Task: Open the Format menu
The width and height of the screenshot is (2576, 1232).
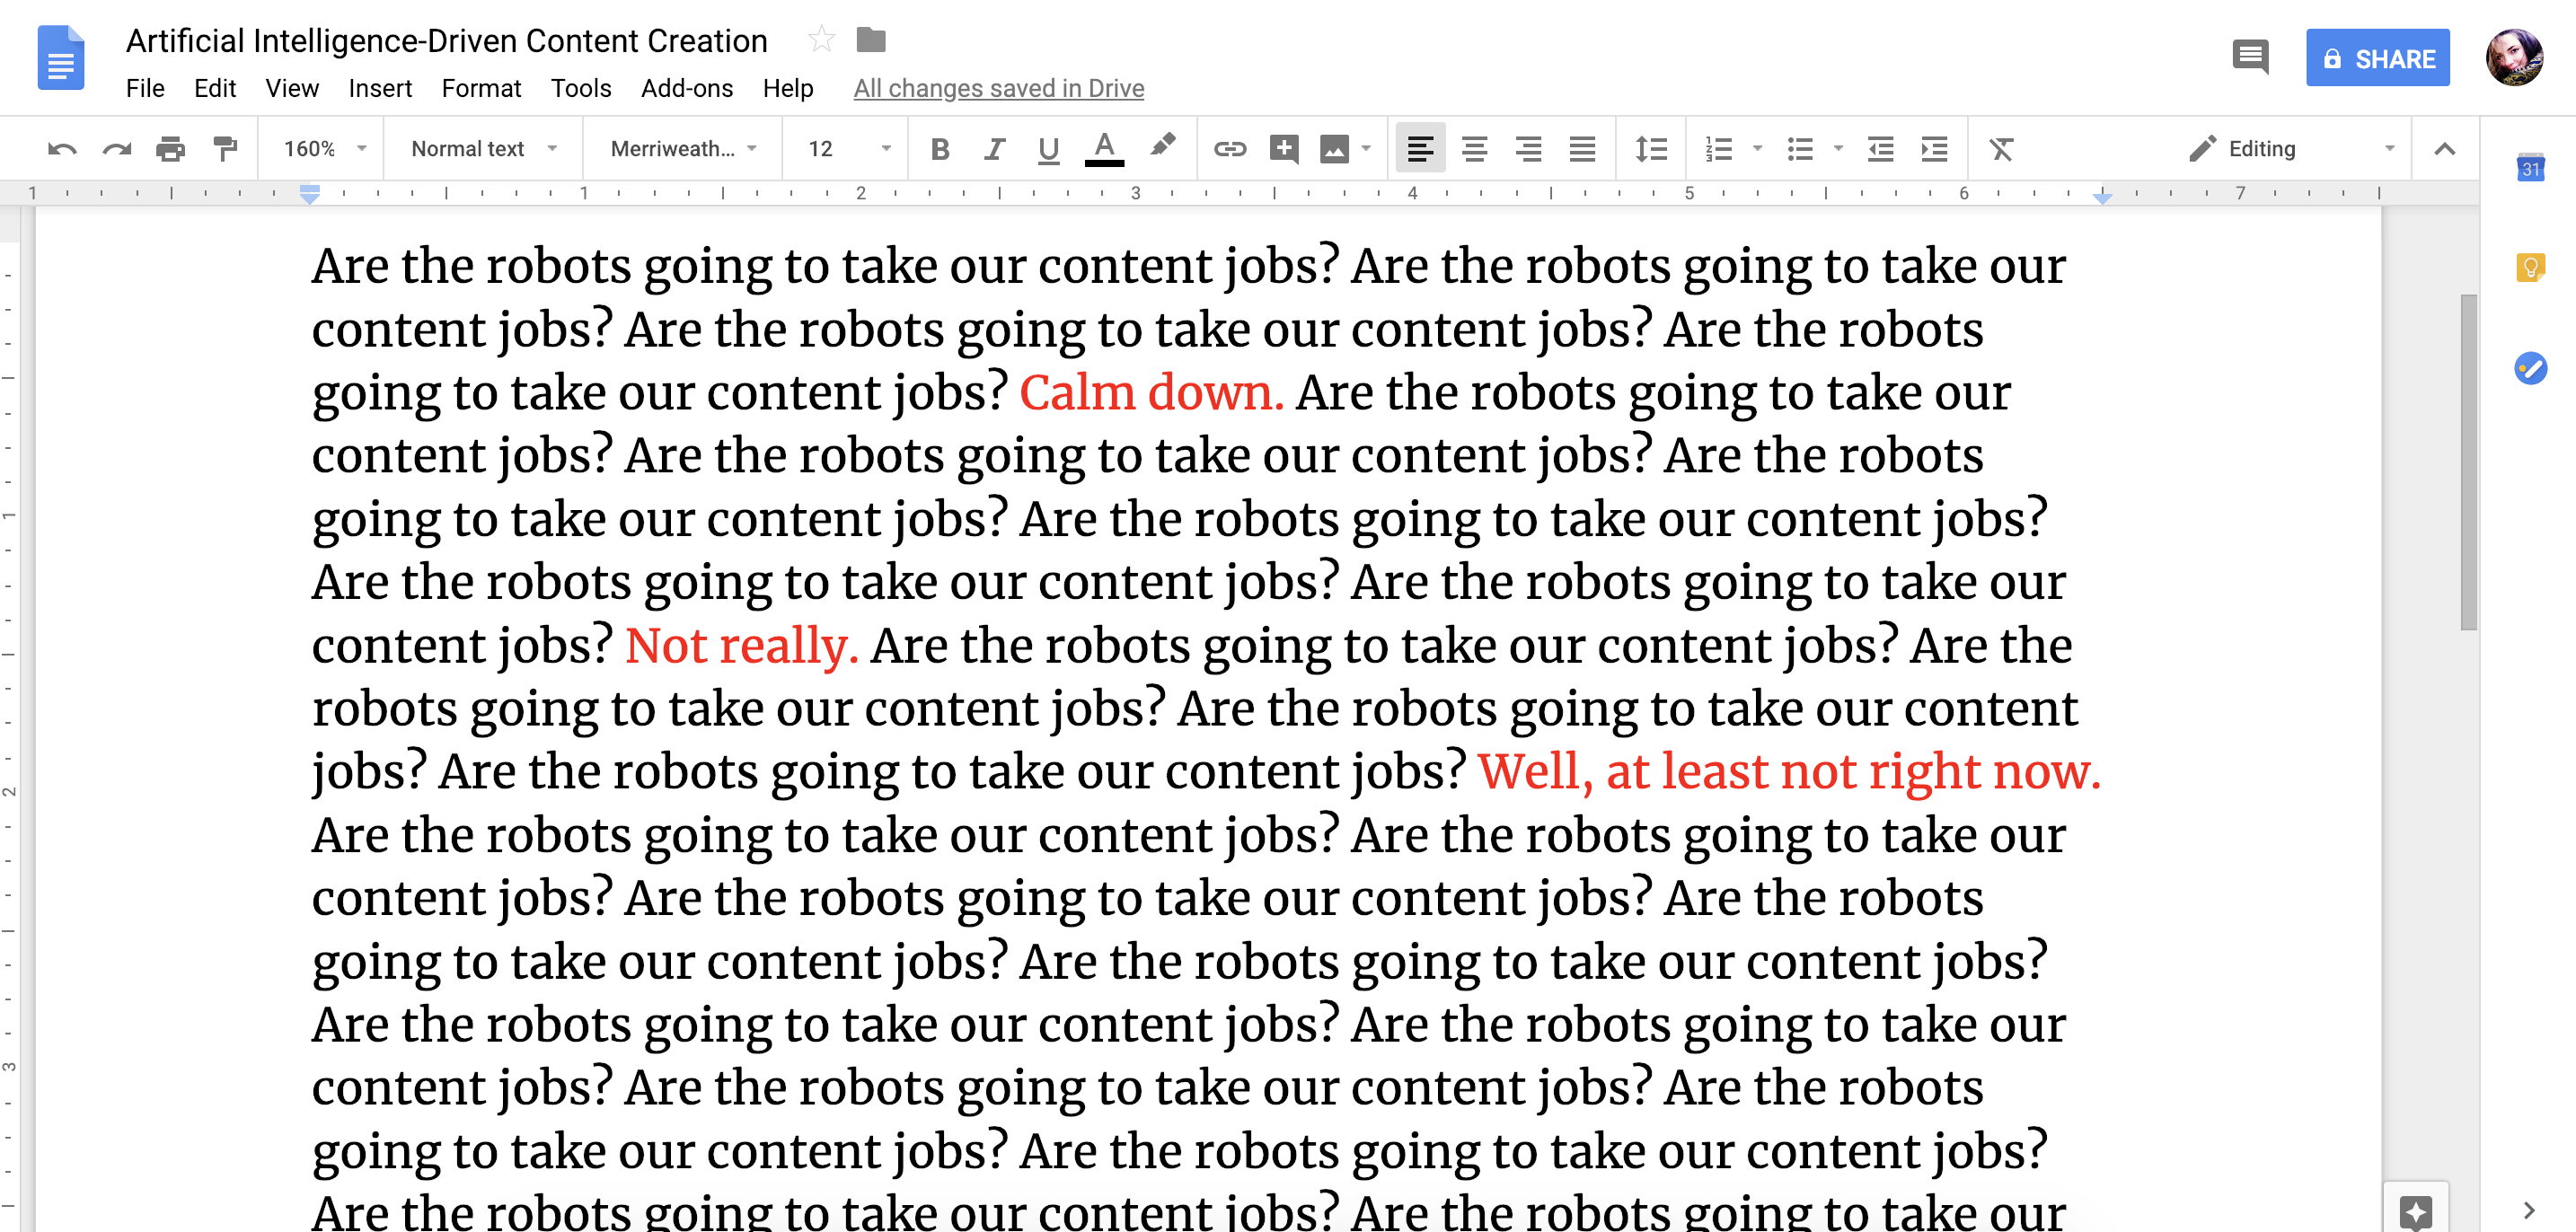Action: [481, 88]
